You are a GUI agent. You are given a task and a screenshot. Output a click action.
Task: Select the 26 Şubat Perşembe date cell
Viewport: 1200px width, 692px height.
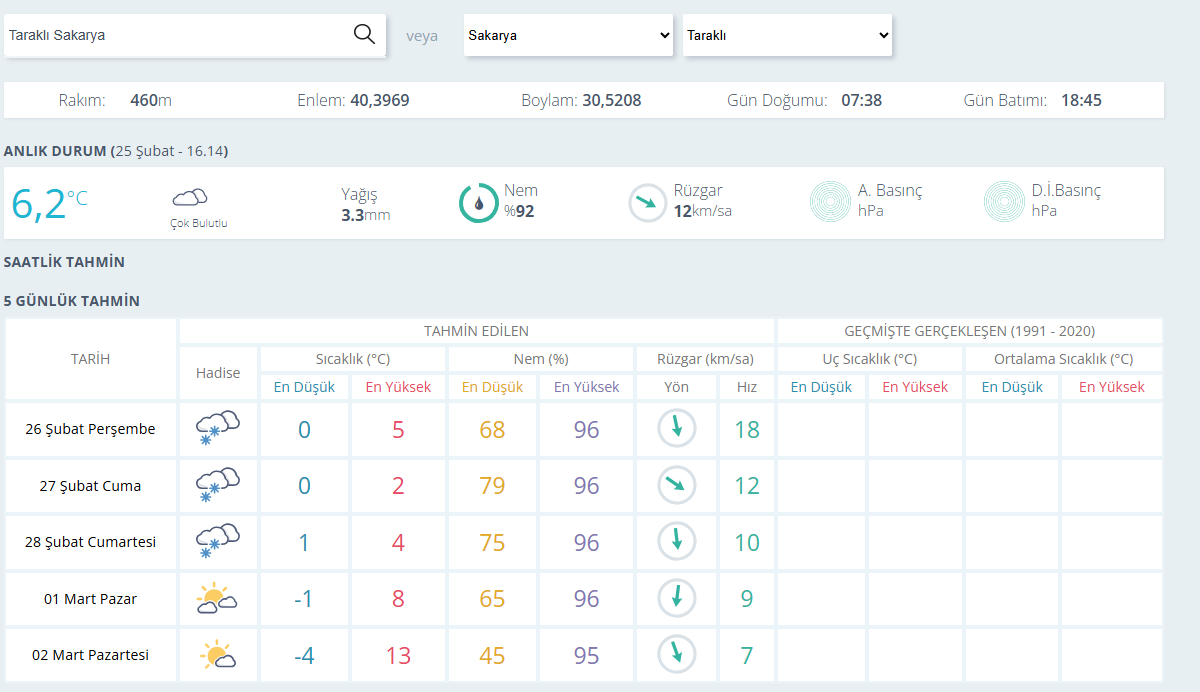tap(91, 429)
